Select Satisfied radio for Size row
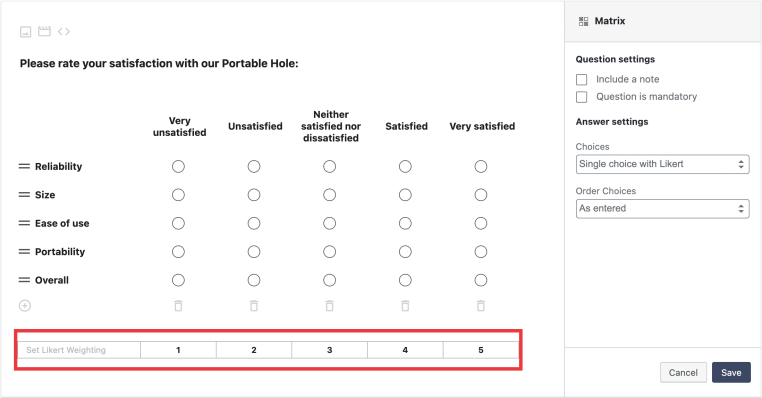Screen dimensions: 762x398 point(405,195)
